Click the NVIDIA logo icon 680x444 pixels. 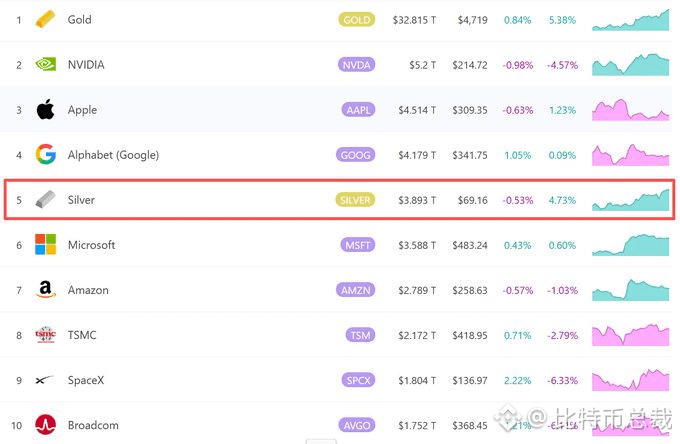pos(46,65)
